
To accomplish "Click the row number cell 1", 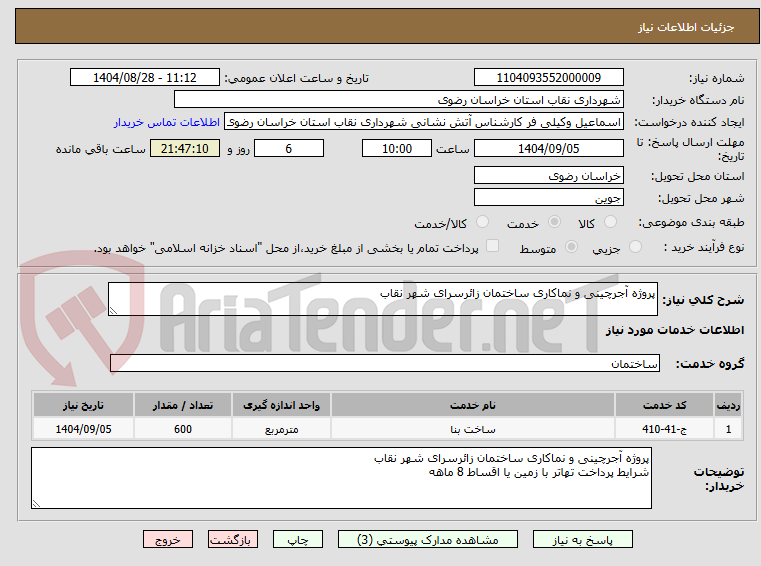I will click(728, 429).
